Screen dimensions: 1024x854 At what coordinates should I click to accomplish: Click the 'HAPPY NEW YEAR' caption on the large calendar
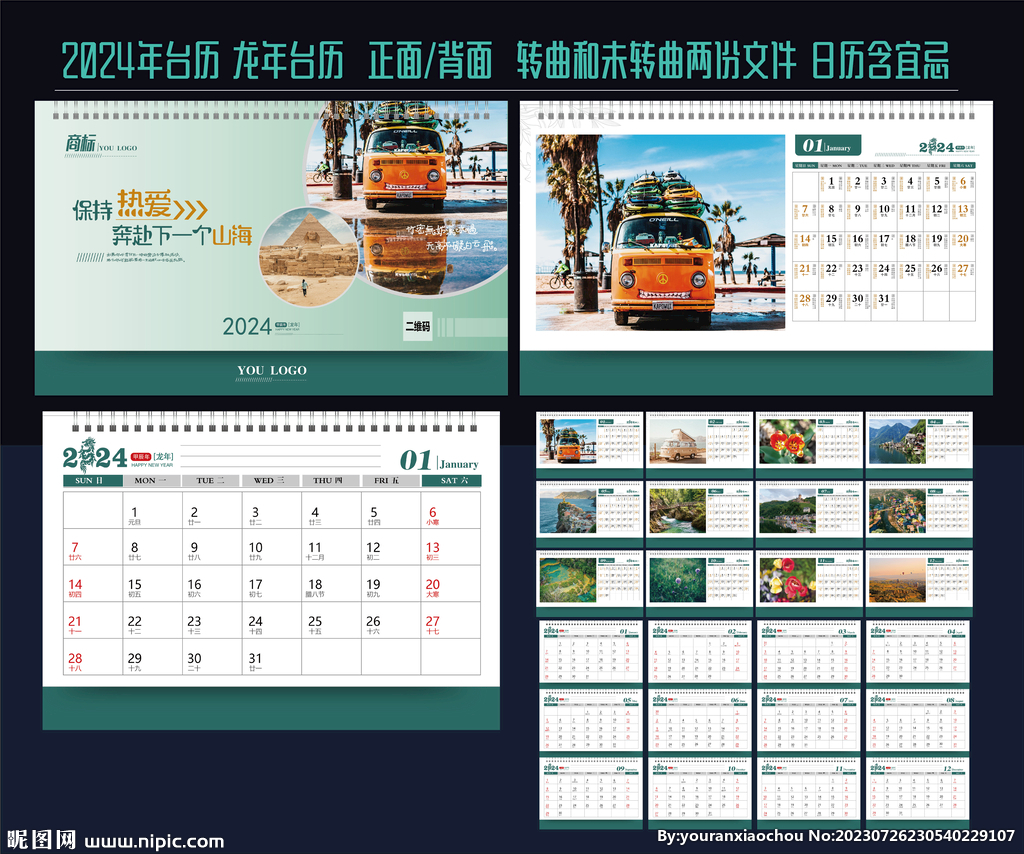point(152,465)
